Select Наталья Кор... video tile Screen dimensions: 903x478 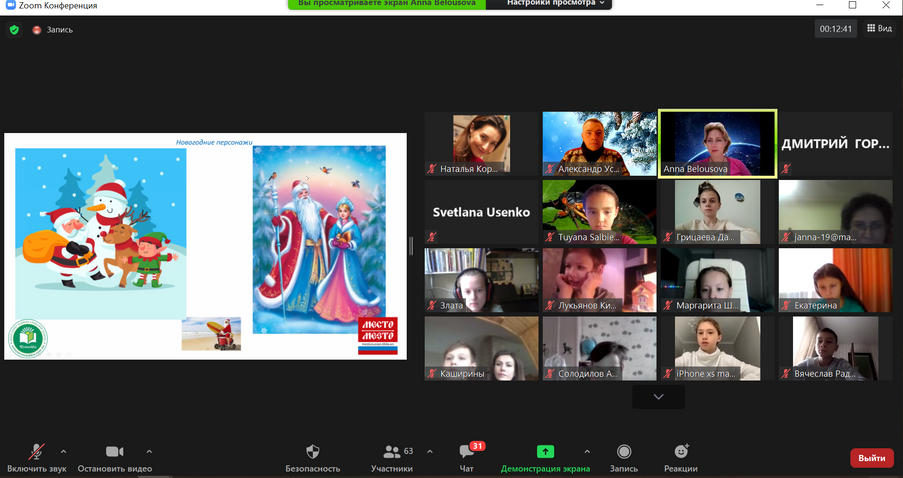[x=481, y=144]
